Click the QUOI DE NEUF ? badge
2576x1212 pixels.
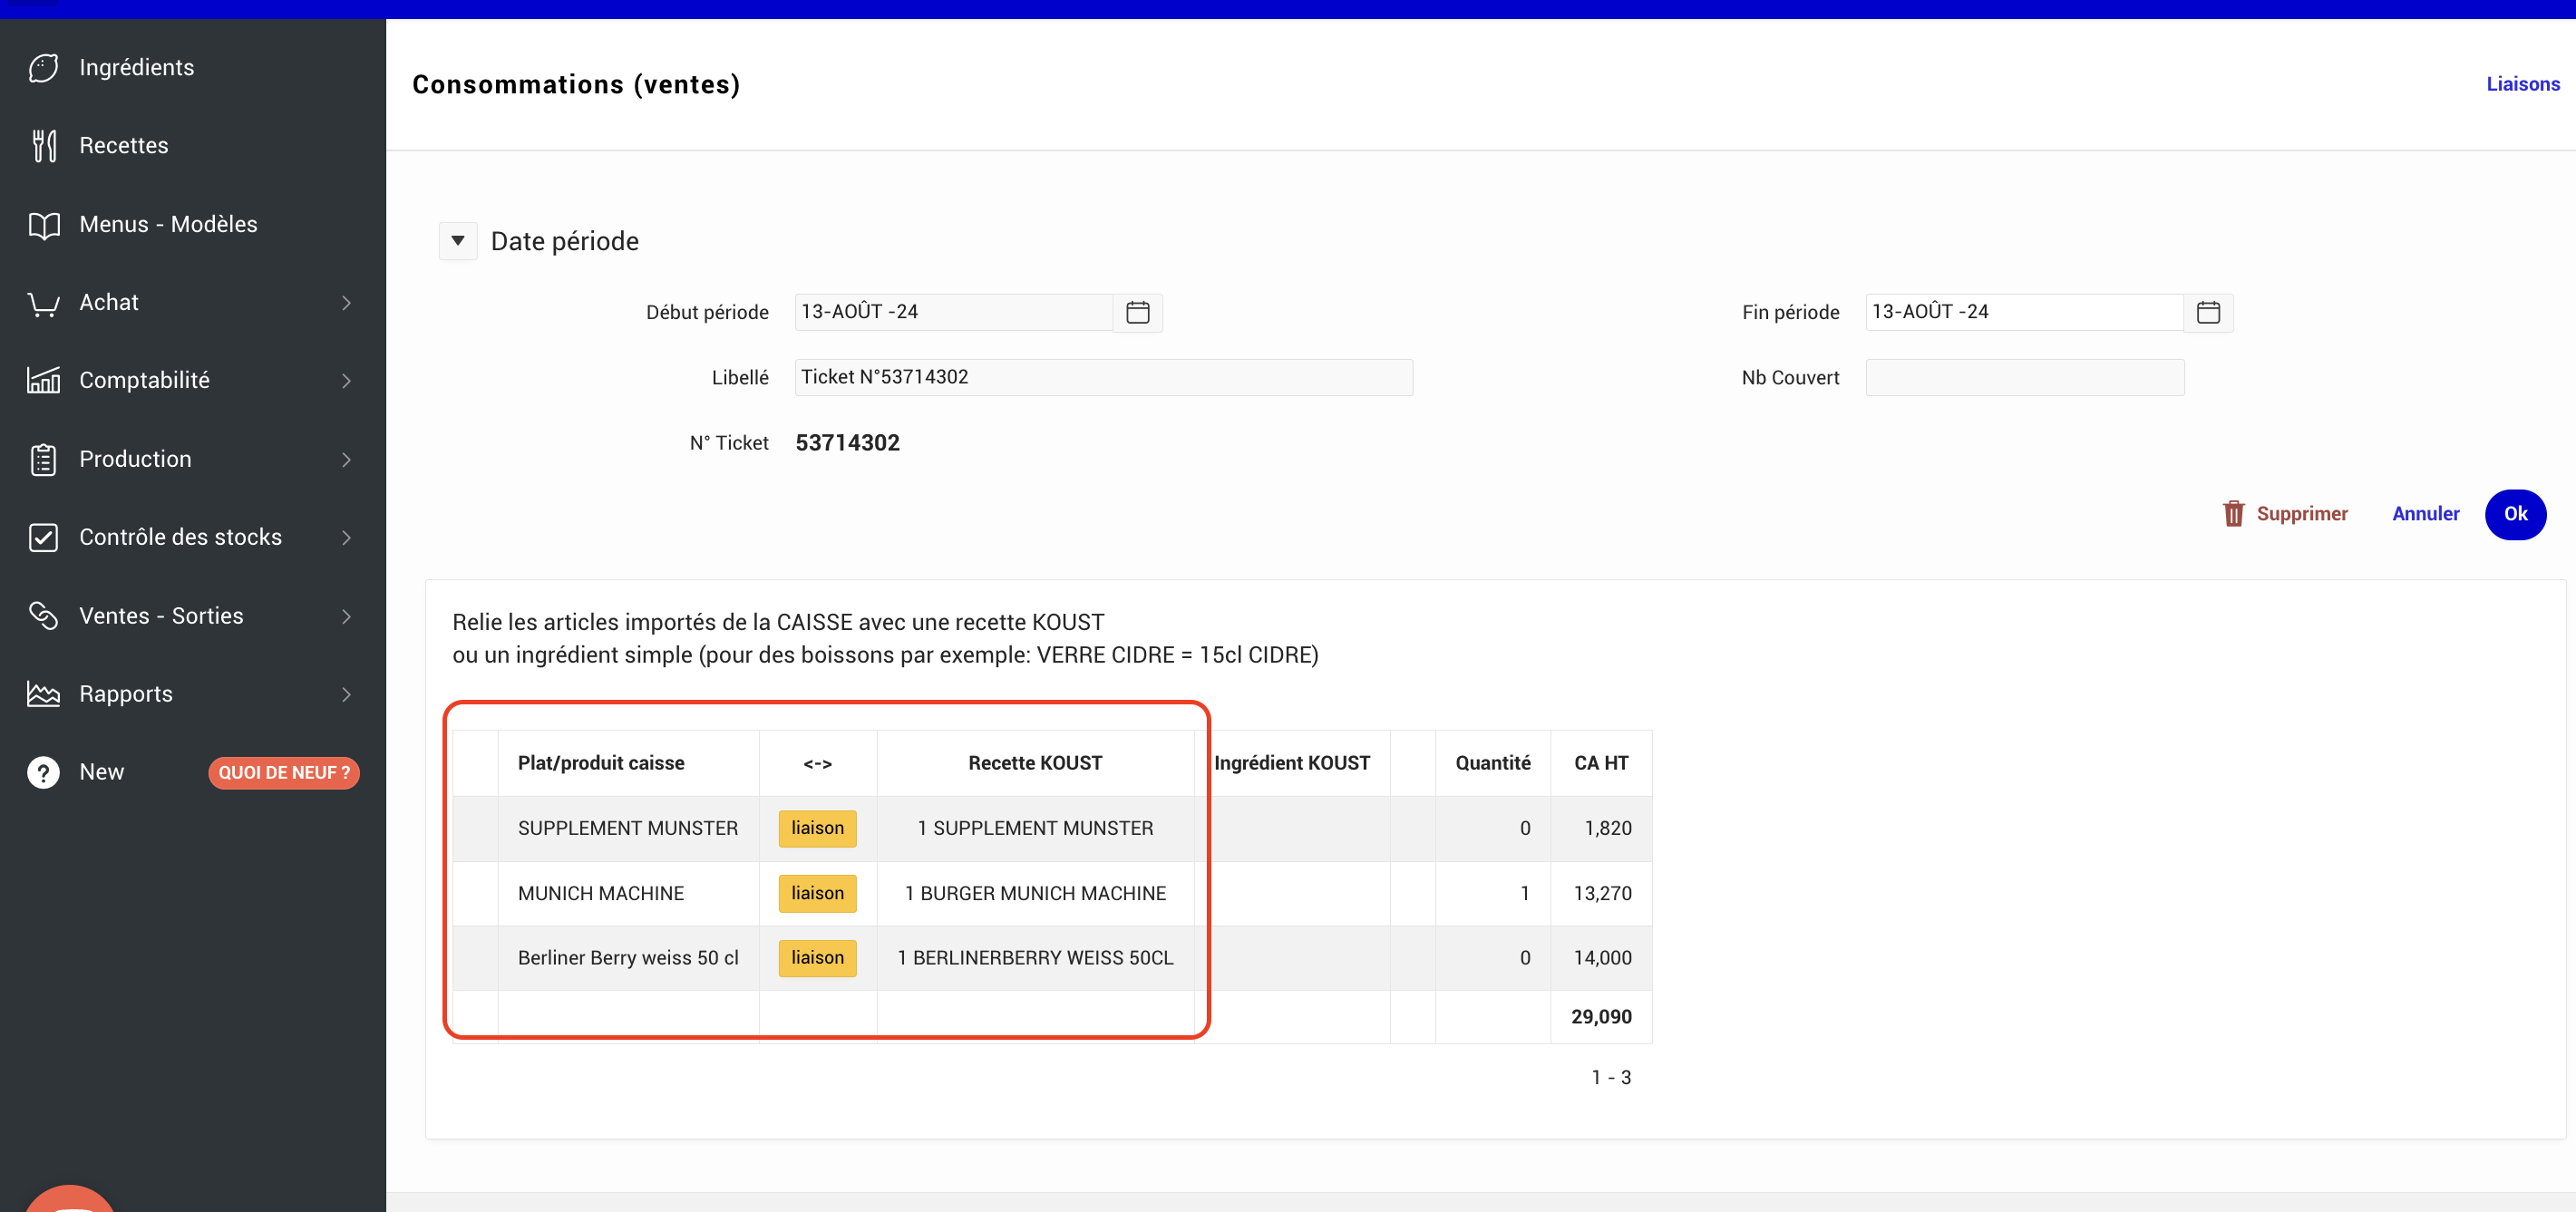pyautogui.click(x=284, y=773)
